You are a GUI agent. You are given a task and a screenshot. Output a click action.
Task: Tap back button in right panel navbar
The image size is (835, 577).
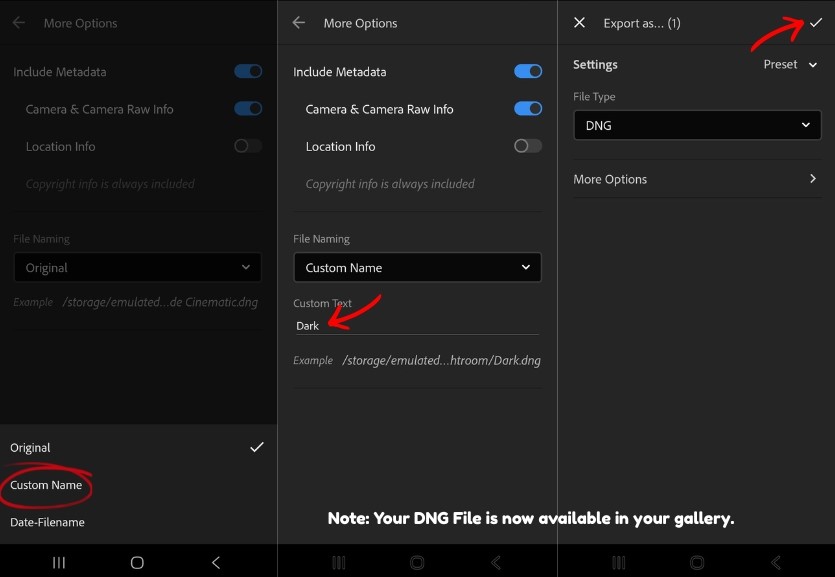click(x=776, y=562)
